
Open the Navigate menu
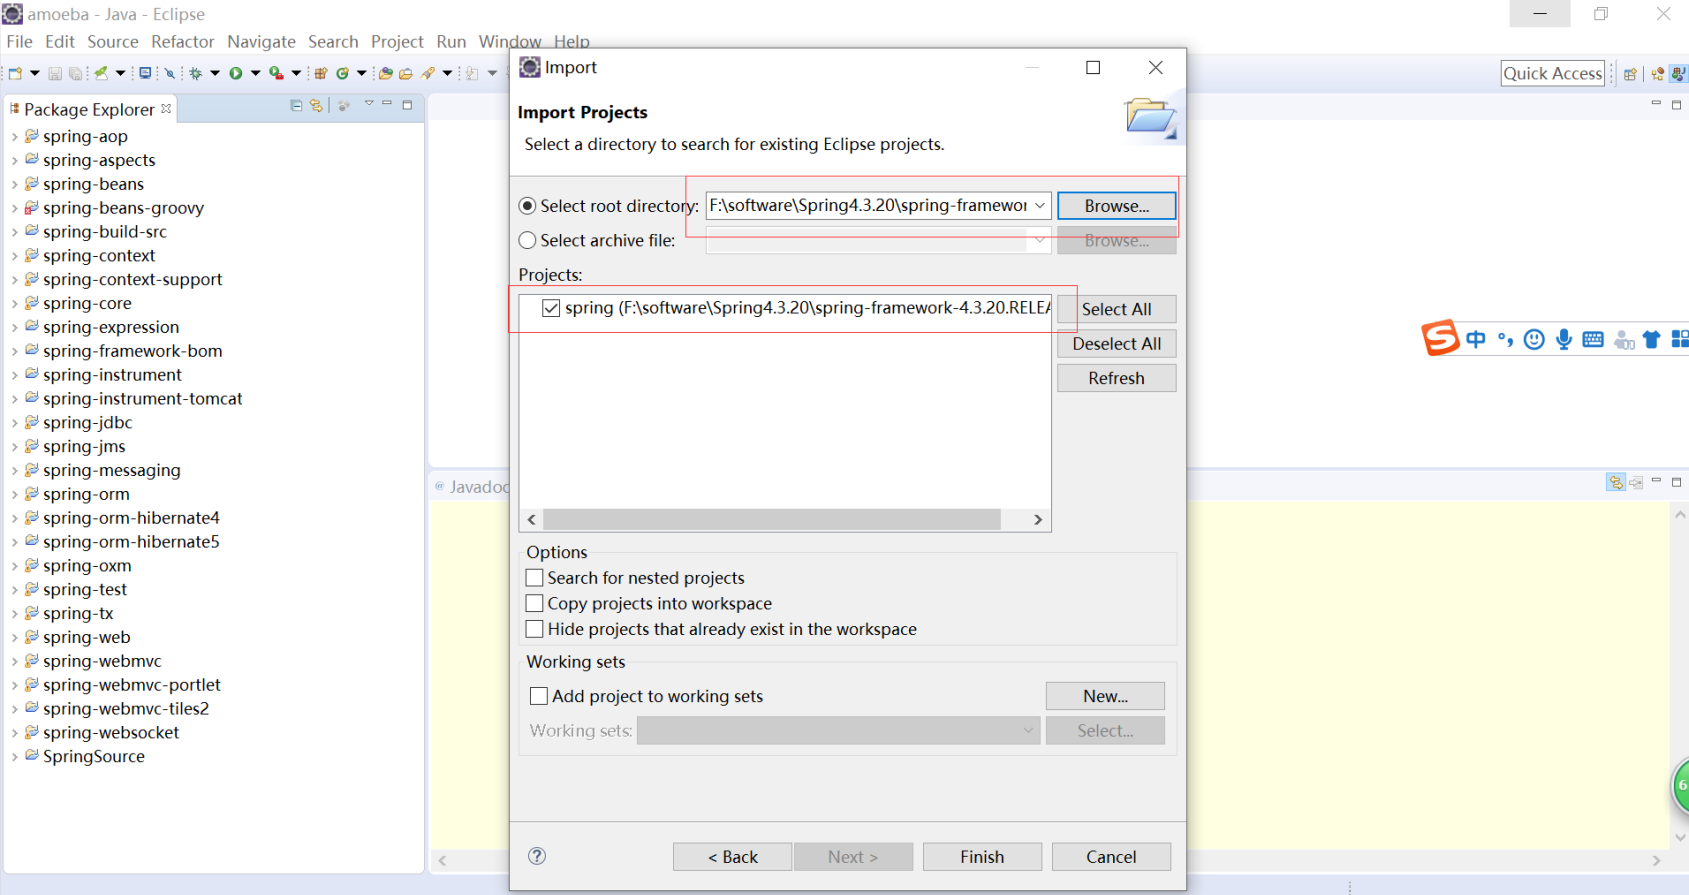point(261,41)
